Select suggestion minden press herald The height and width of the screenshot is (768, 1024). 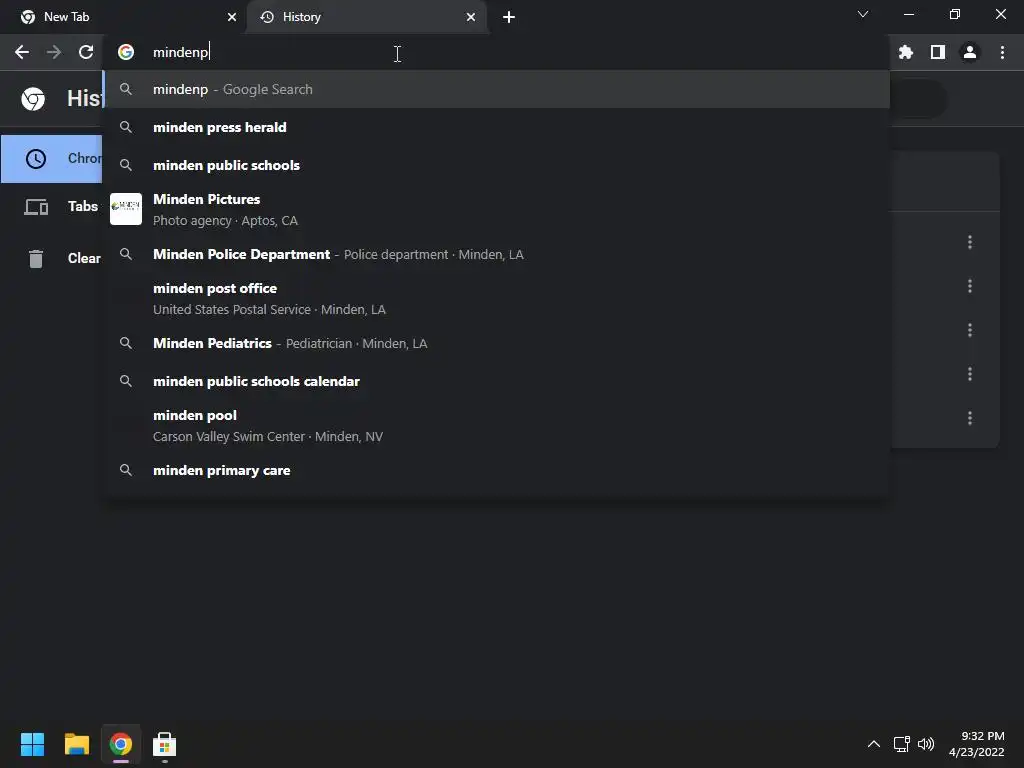tap(497, 127)
